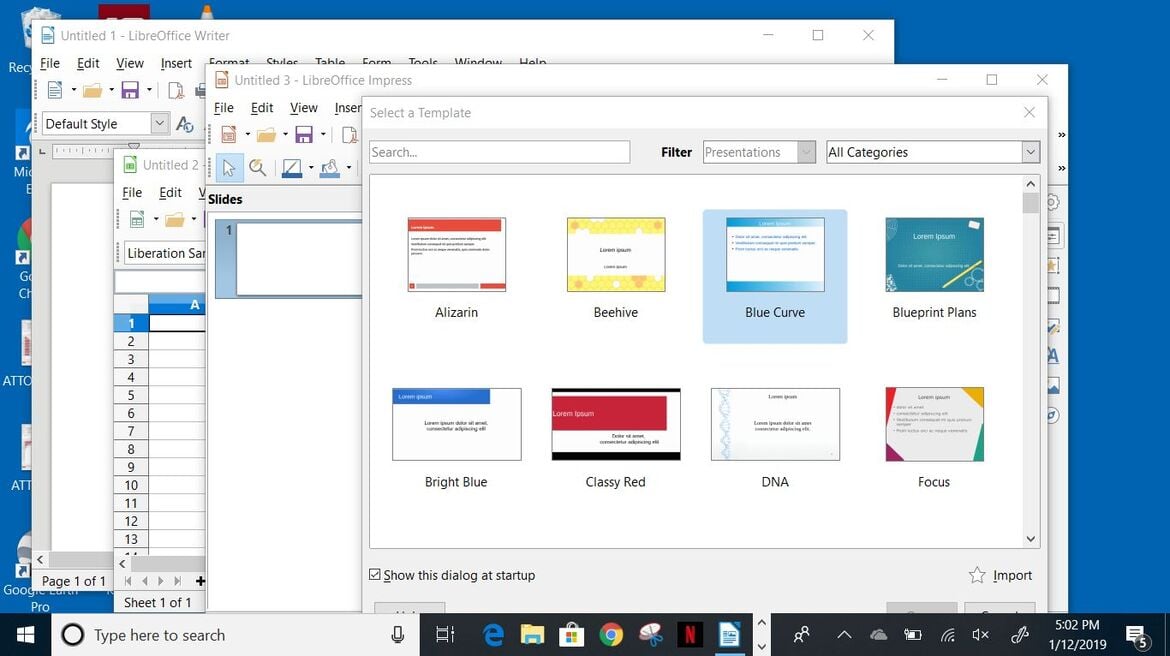Click the New Spreadsheet icon in Calc toolbar
This screenshot has width=1170, height=656.
coord(137,219)
